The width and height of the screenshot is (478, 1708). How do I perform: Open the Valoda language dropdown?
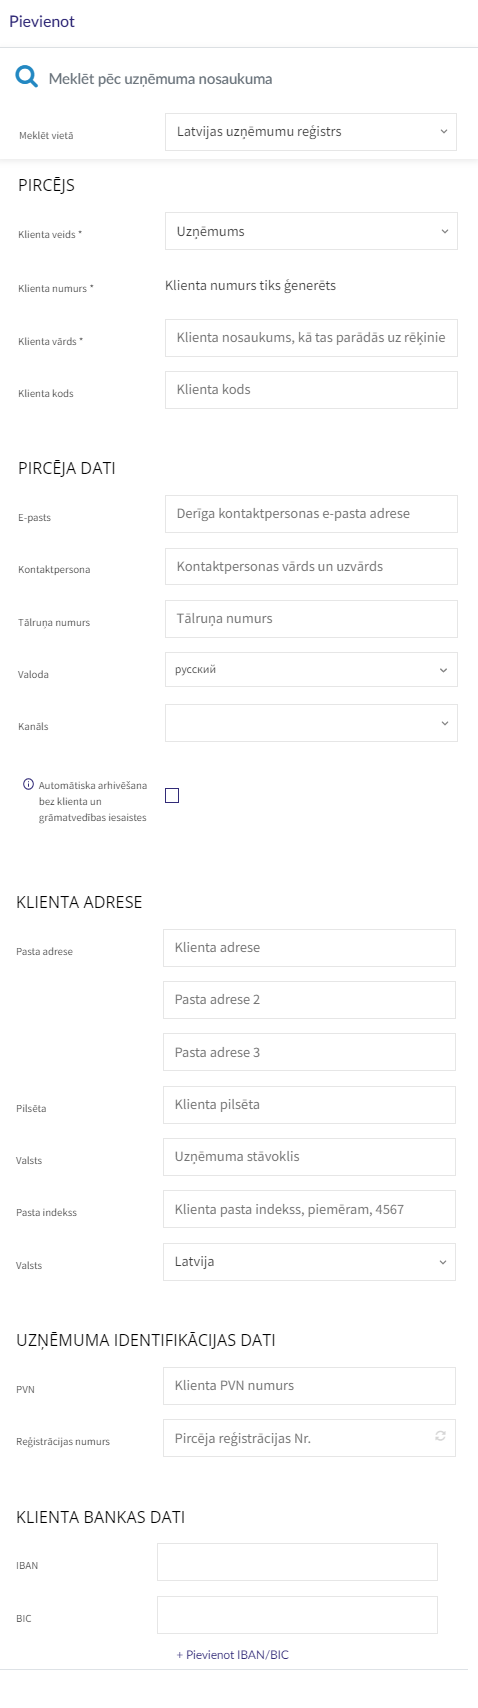coord(311,670)
